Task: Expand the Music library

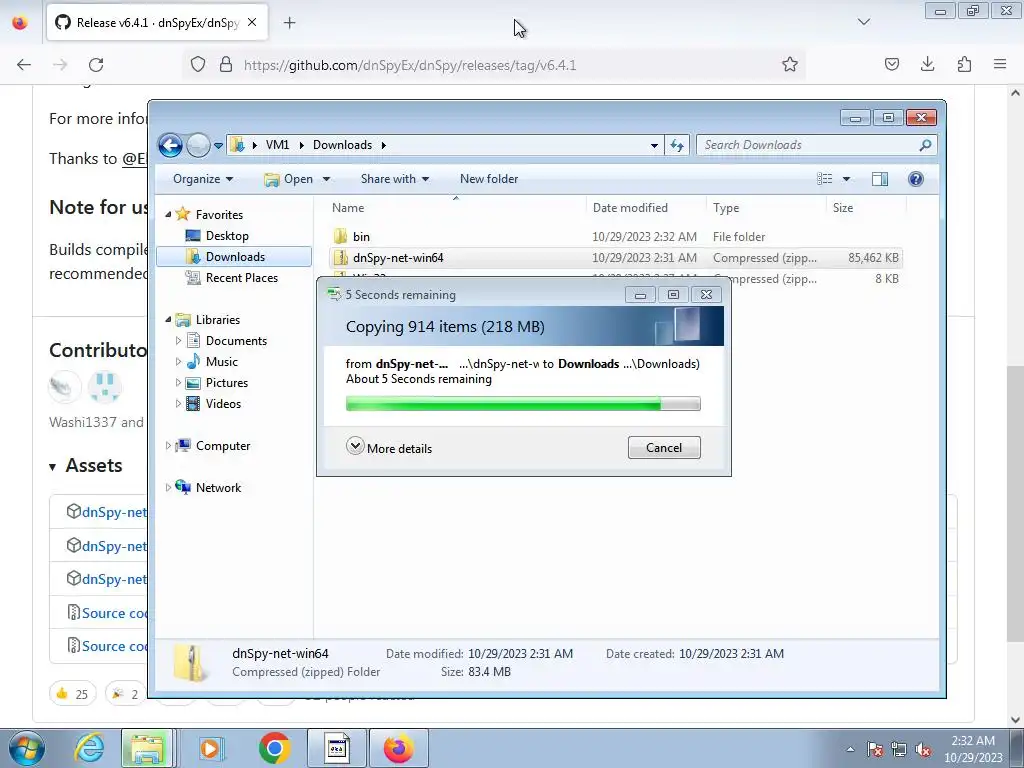Action: coord(178,361)
